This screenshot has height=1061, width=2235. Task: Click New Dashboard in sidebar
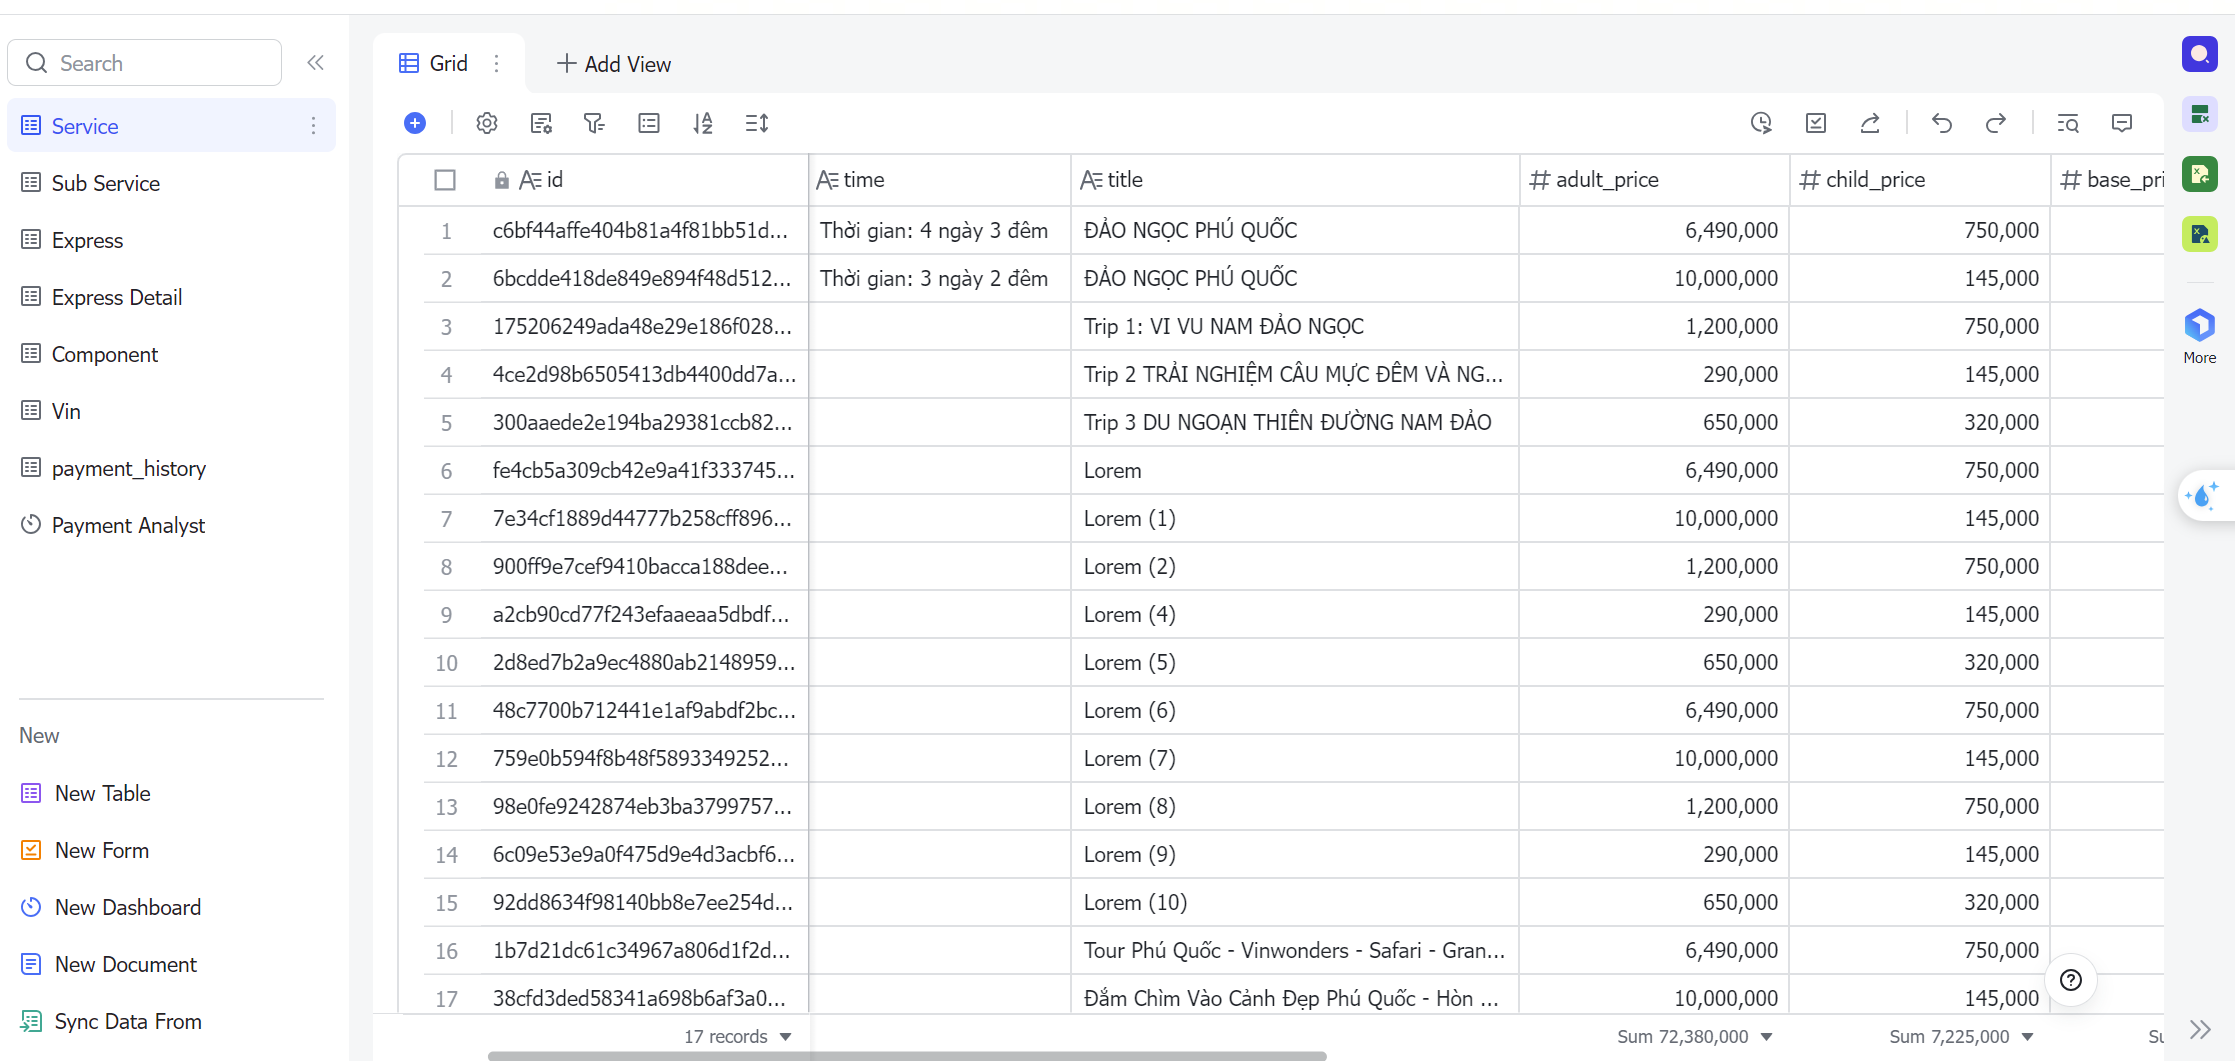click(127, 907)
